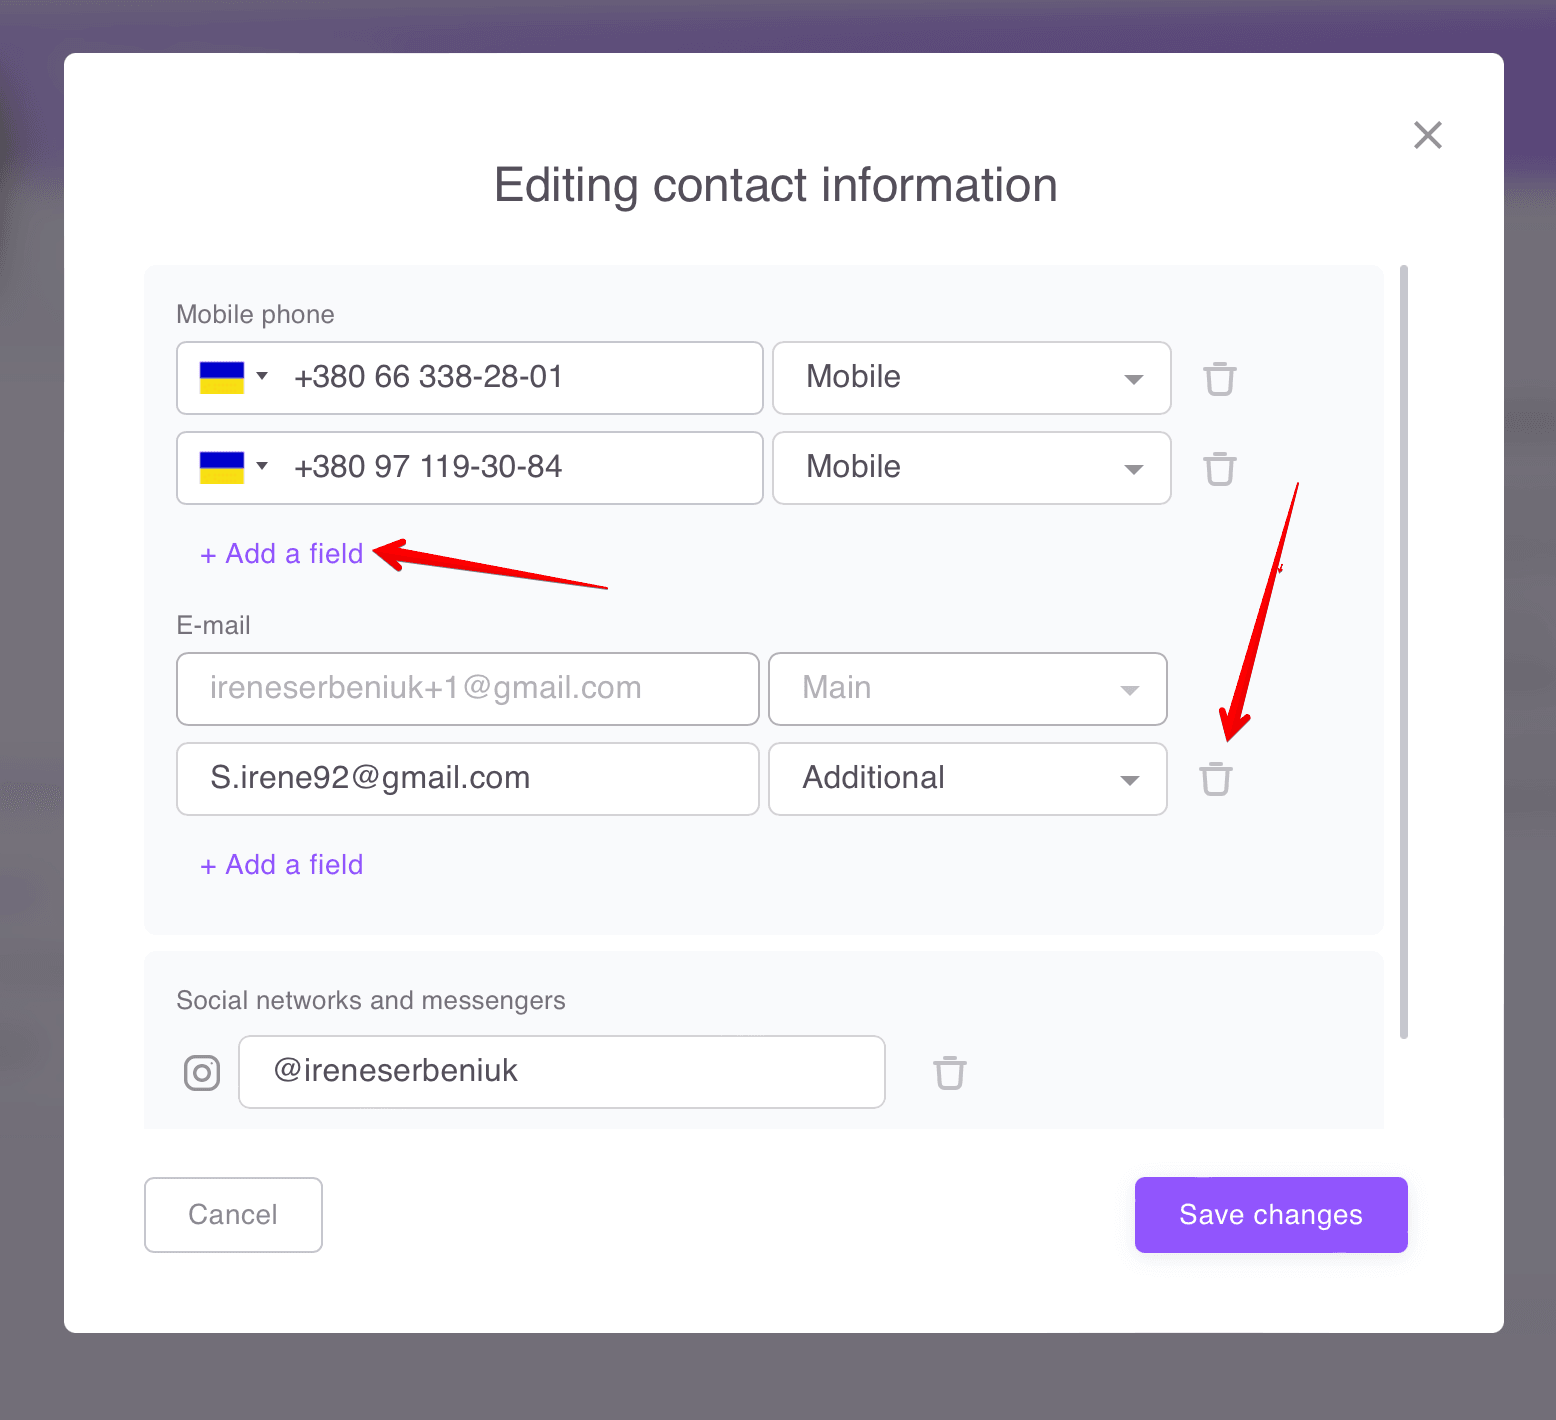
Task: Save changes to contact information
Action: pyautogui.click(x=1270, y=1214)
